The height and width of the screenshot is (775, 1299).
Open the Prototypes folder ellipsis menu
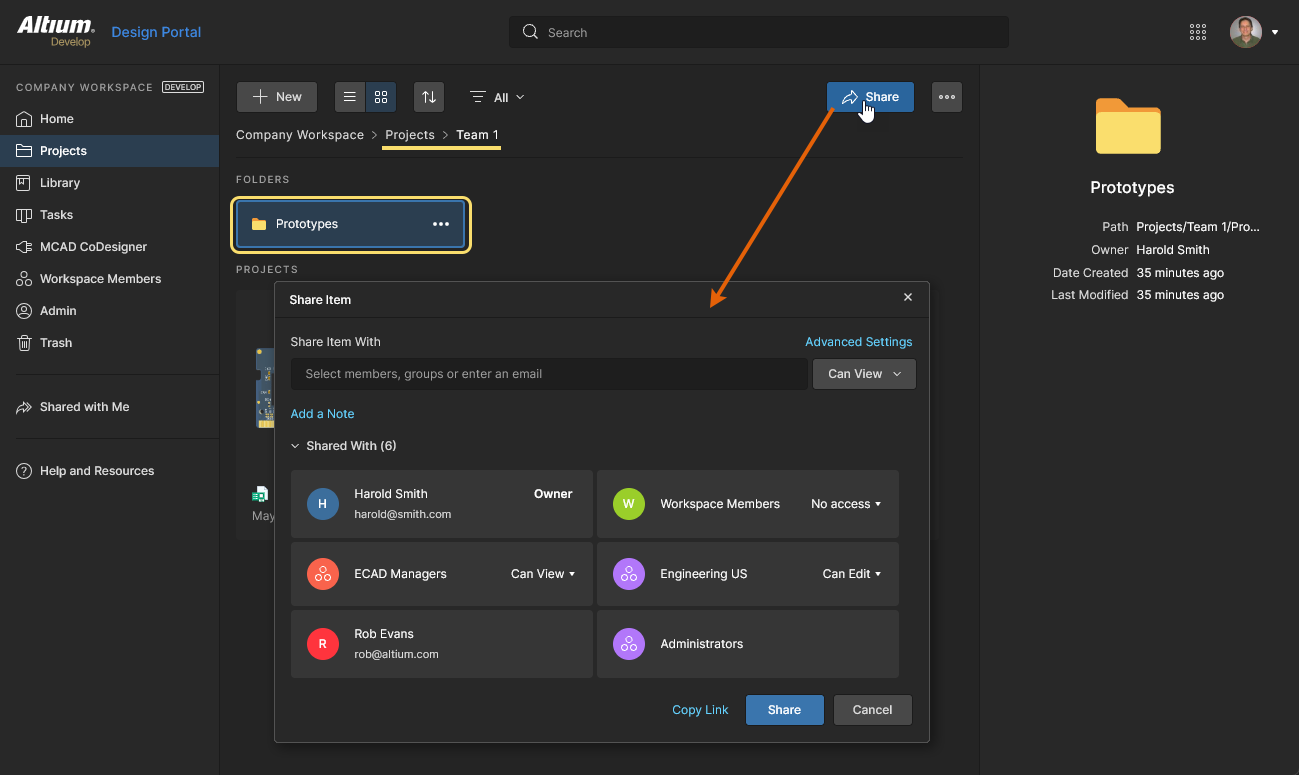tap(441, 224)
